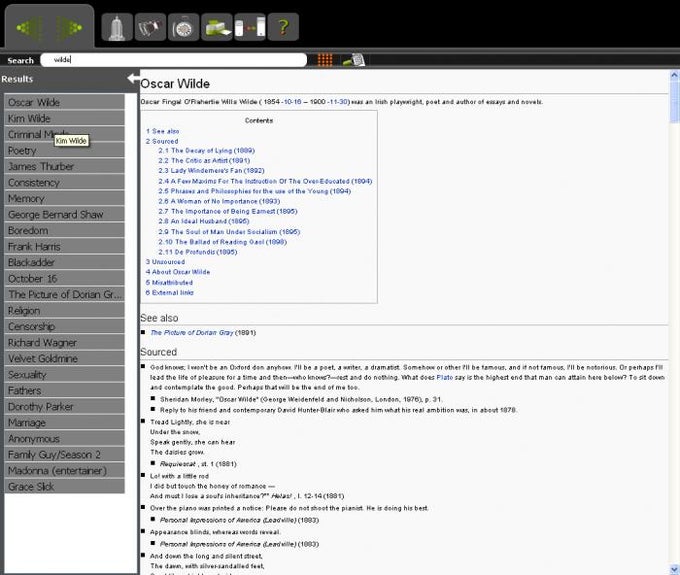Follow 2.11 De Profundis link
The image size is (680, 575).
[198, 252]
